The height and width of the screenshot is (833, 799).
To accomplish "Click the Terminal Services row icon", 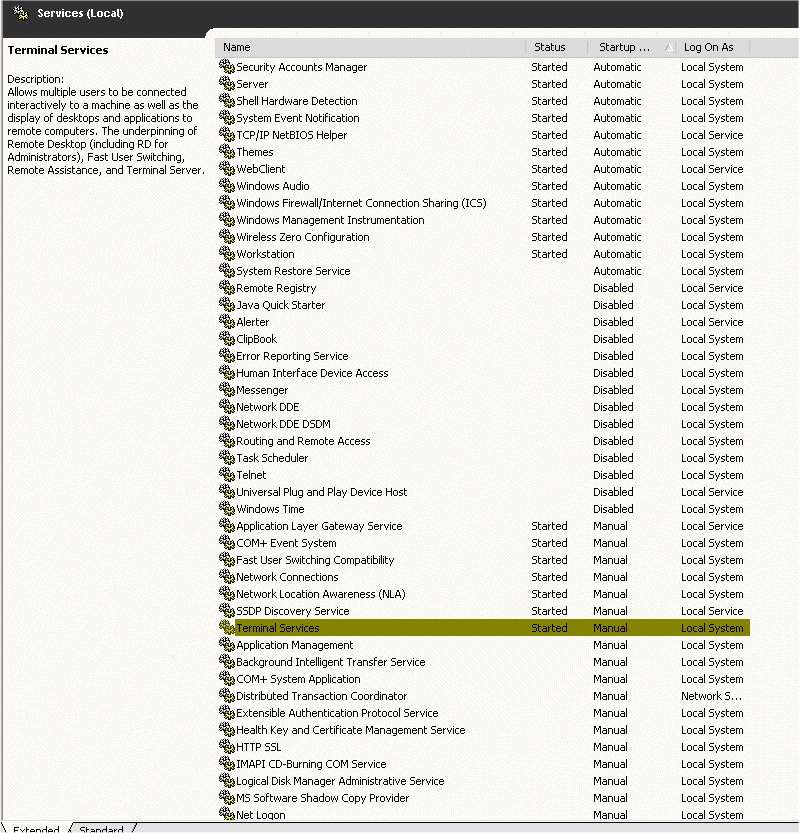I will click(x=227, y=627).
